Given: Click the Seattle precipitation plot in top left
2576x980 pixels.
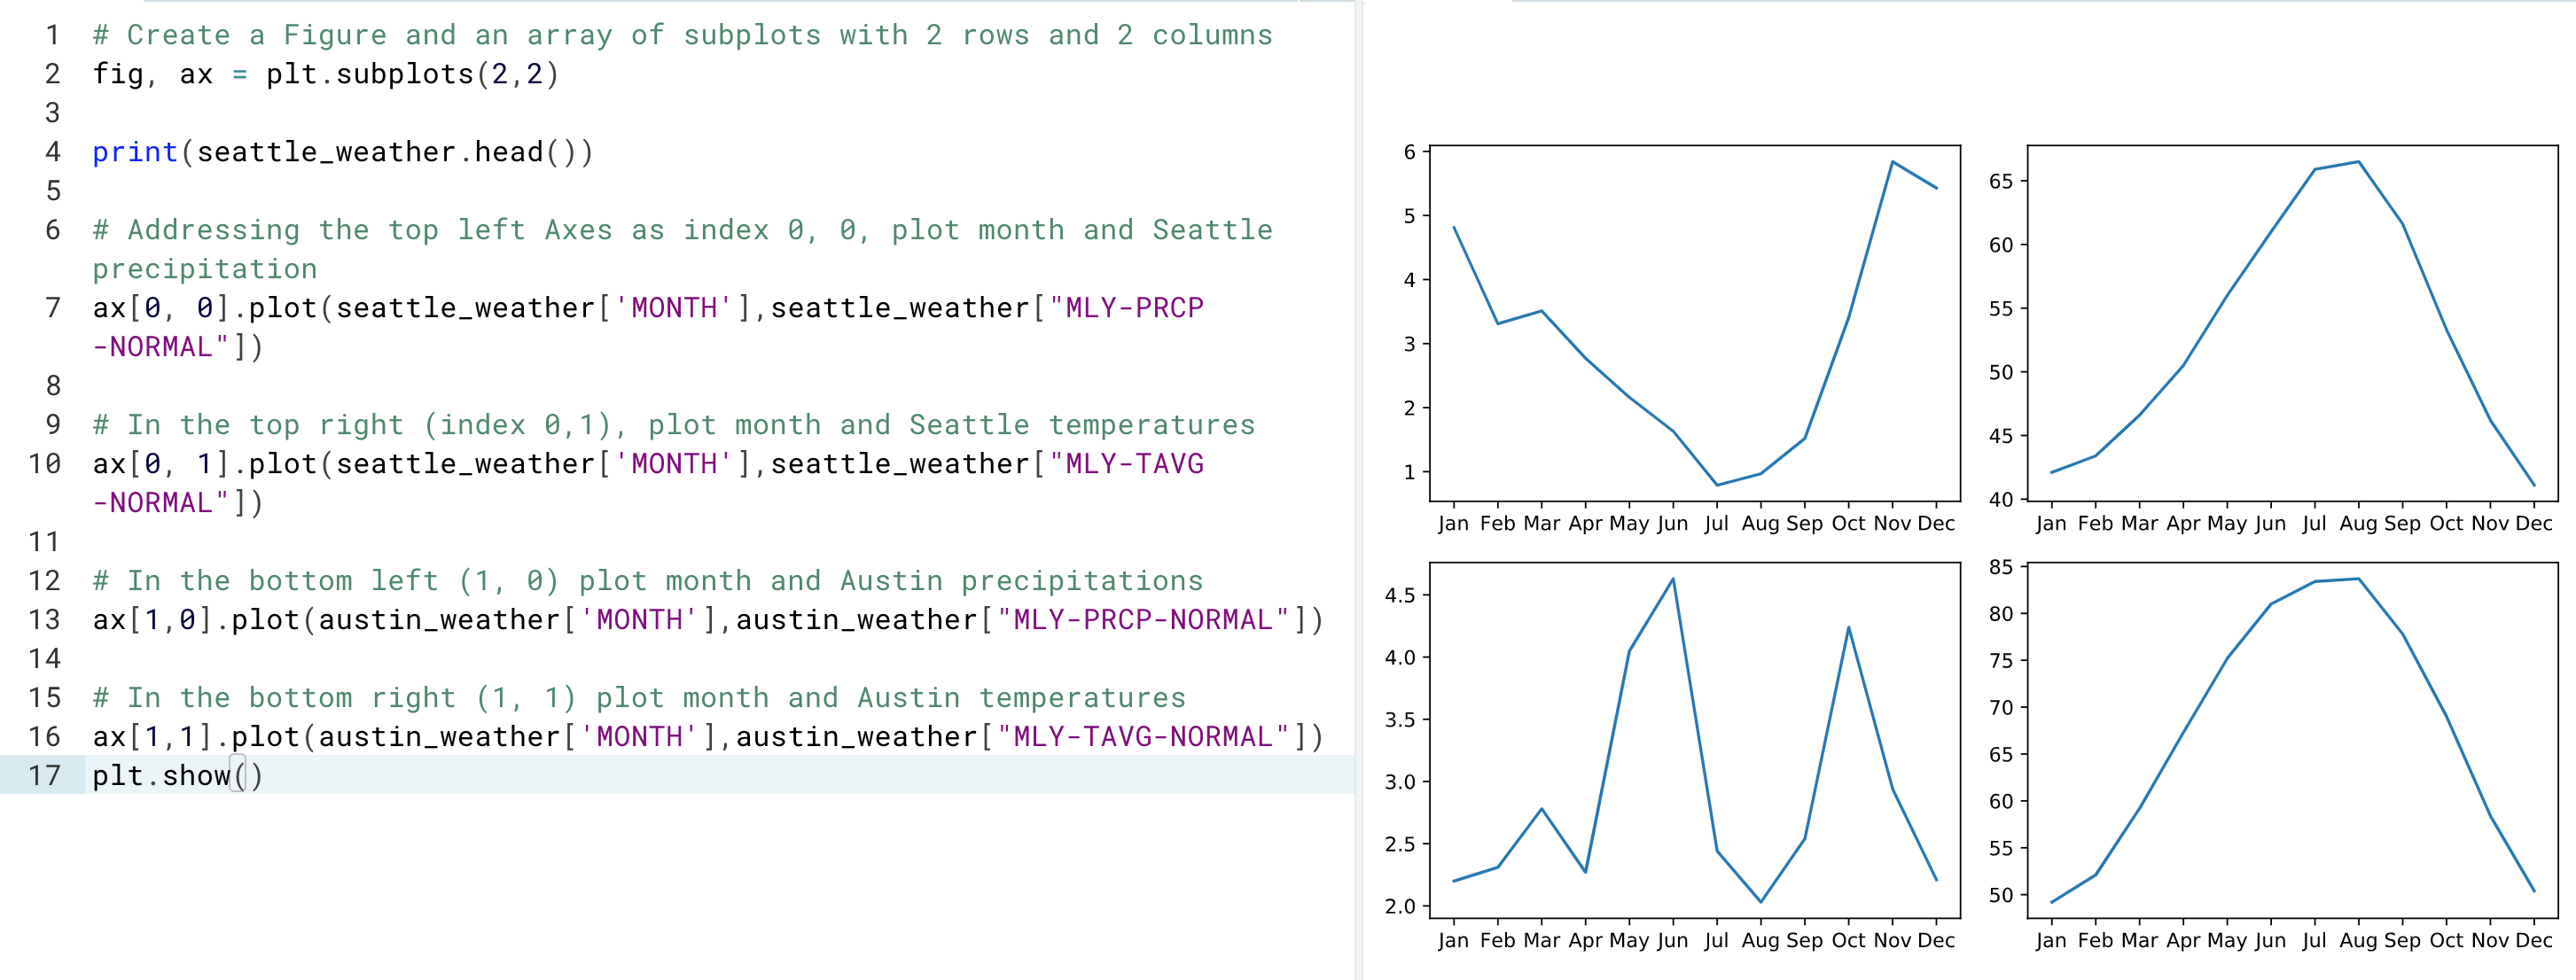Looking at the screenshot, I should click(1694, 323).
